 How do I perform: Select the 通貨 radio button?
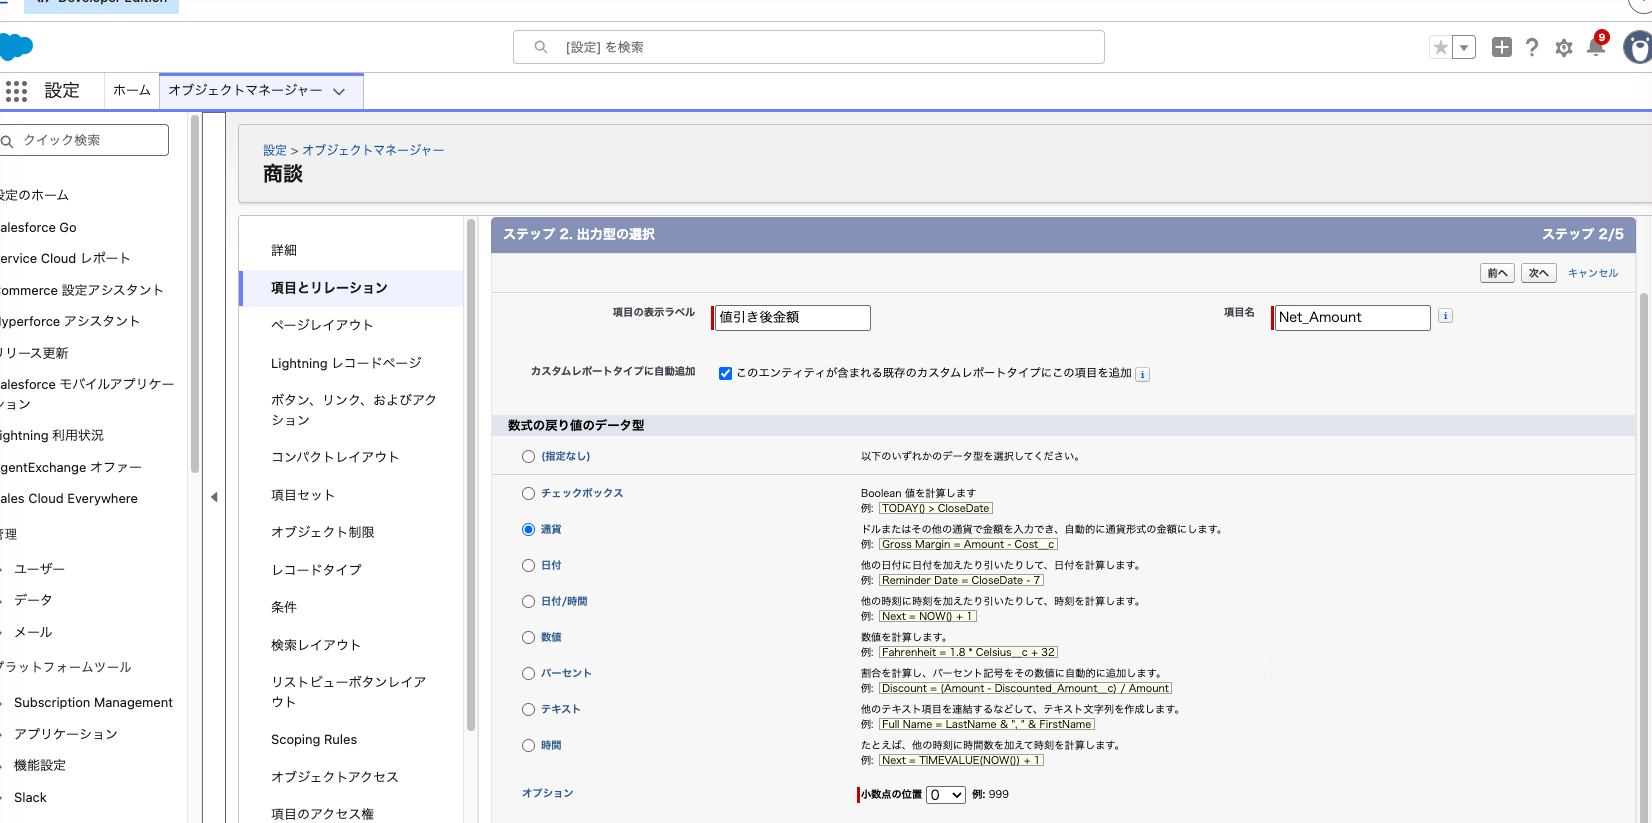(x=528, y=529)
